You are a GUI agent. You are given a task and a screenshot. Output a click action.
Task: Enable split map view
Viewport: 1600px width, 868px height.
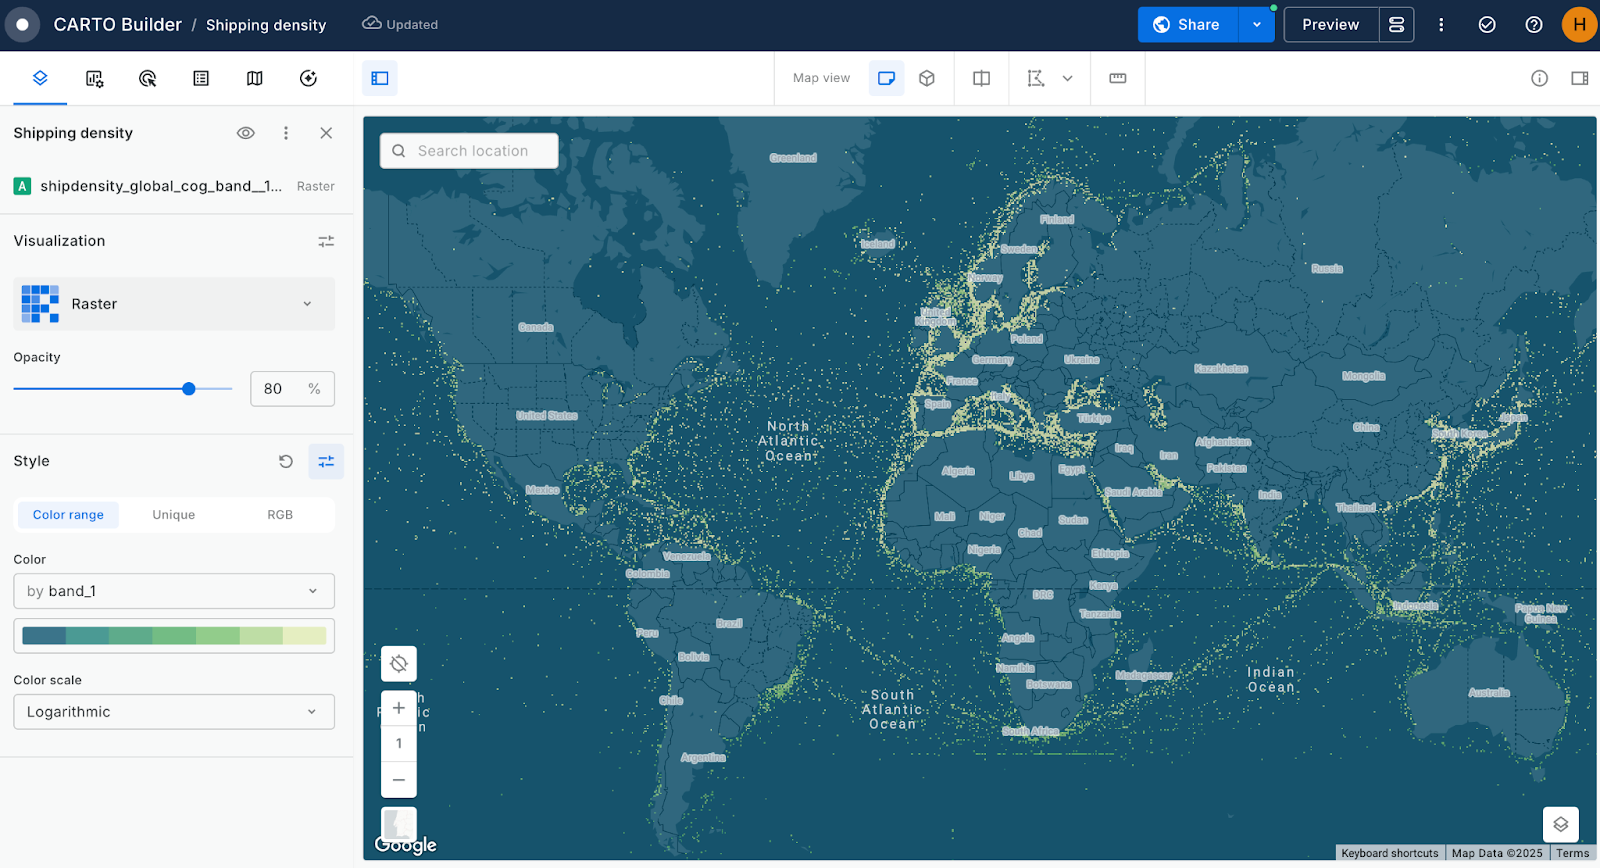tap(981, 78)
